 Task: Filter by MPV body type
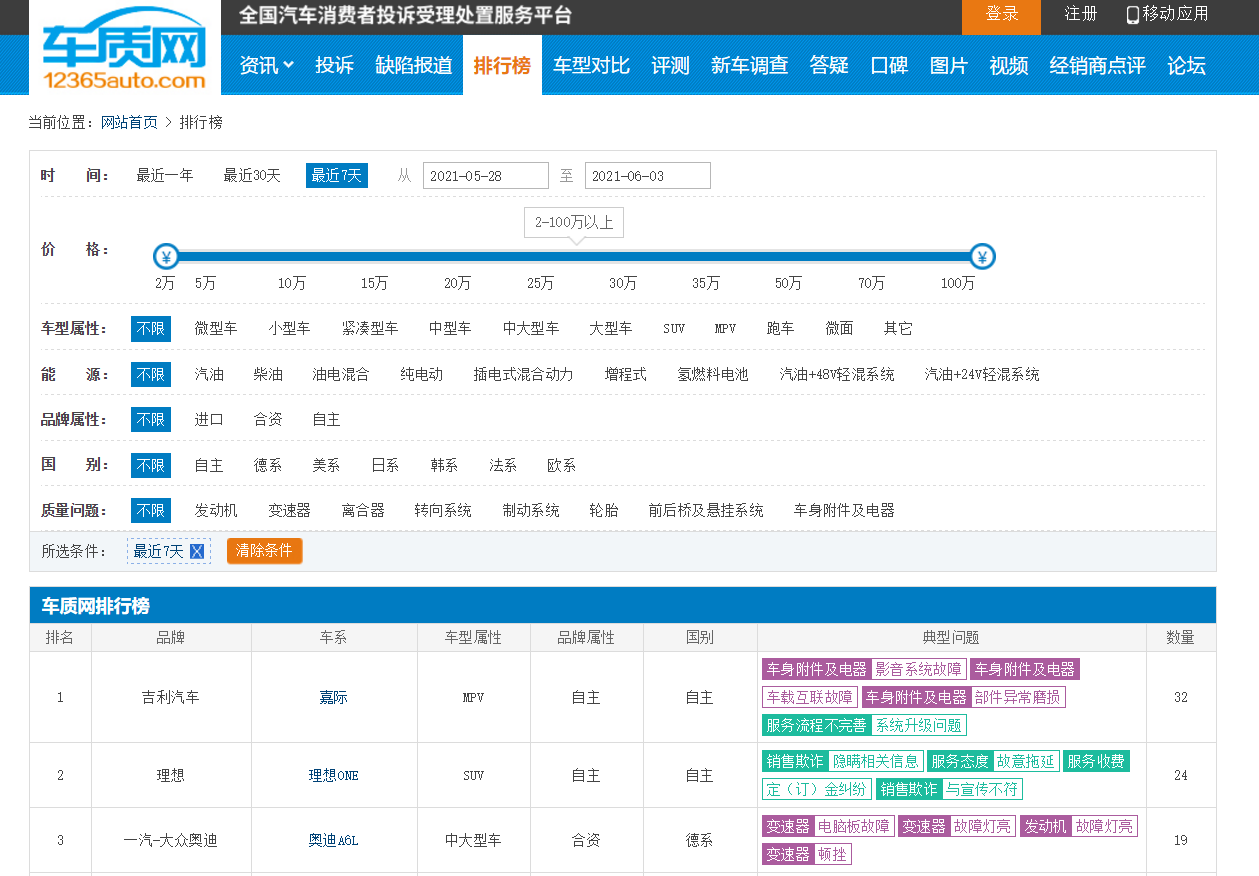725,328
